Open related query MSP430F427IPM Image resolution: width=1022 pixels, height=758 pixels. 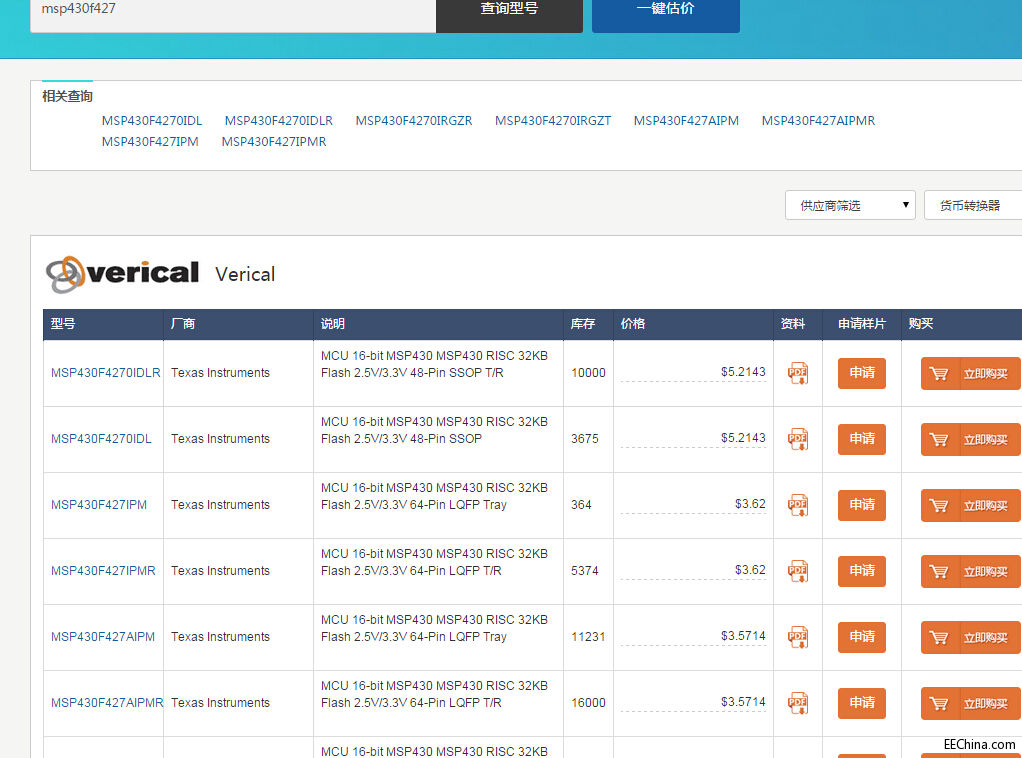pyautogui.click(x=150, y=141)
